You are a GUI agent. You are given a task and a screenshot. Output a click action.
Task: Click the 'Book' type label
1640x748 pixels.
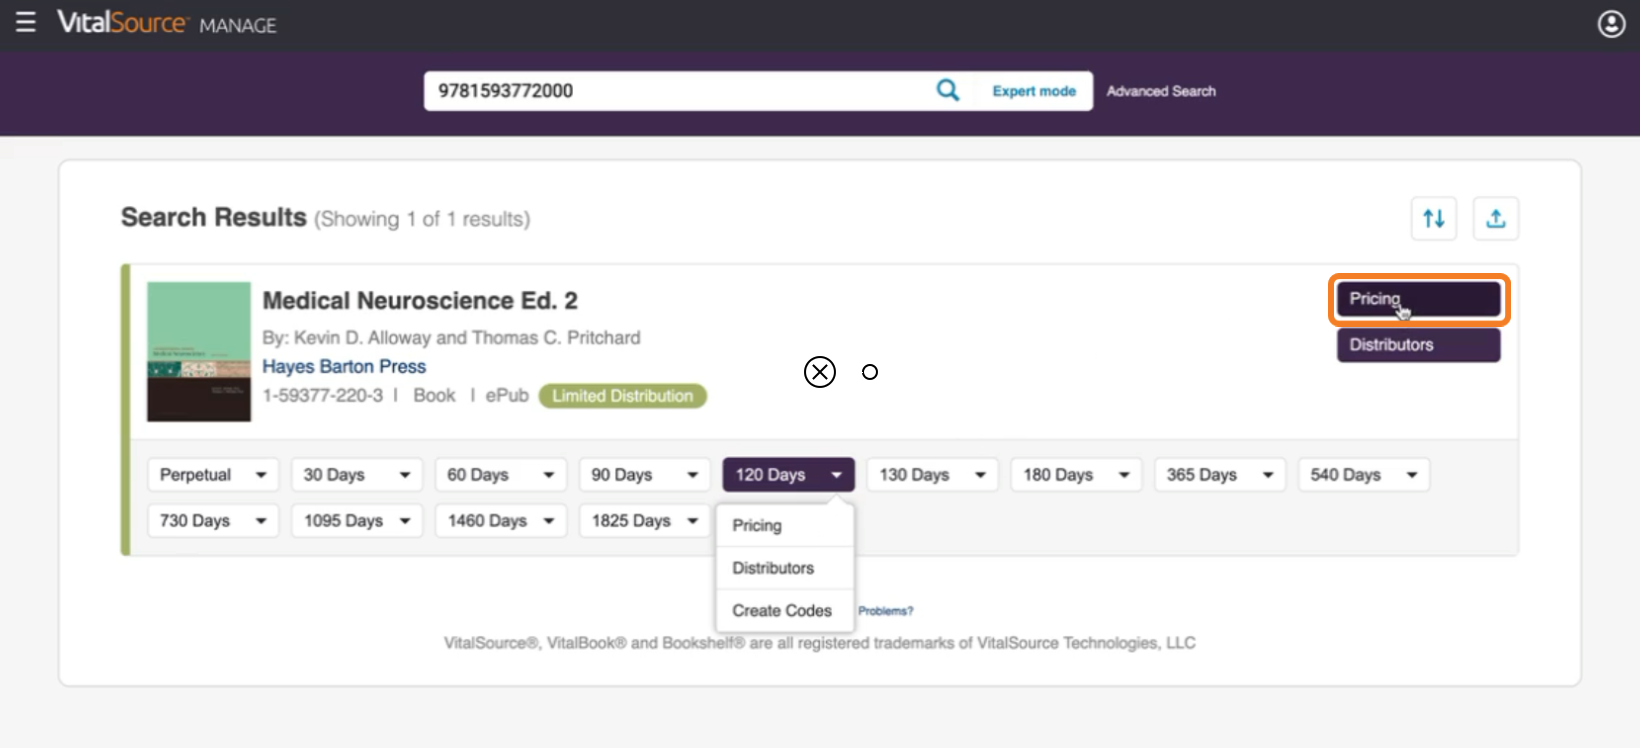click(x=434, y=396)
